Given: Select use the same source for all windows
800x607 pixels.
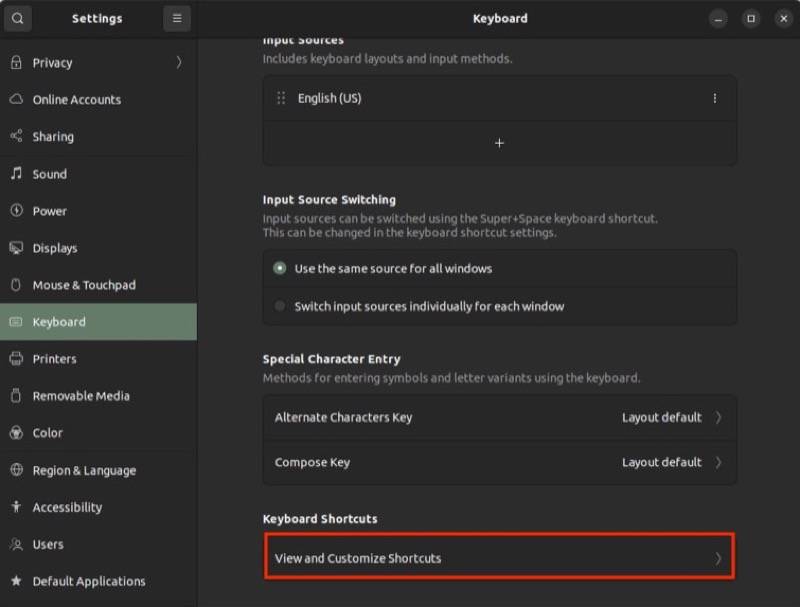Looking at the screenshot, I should [x=280, y=268].
